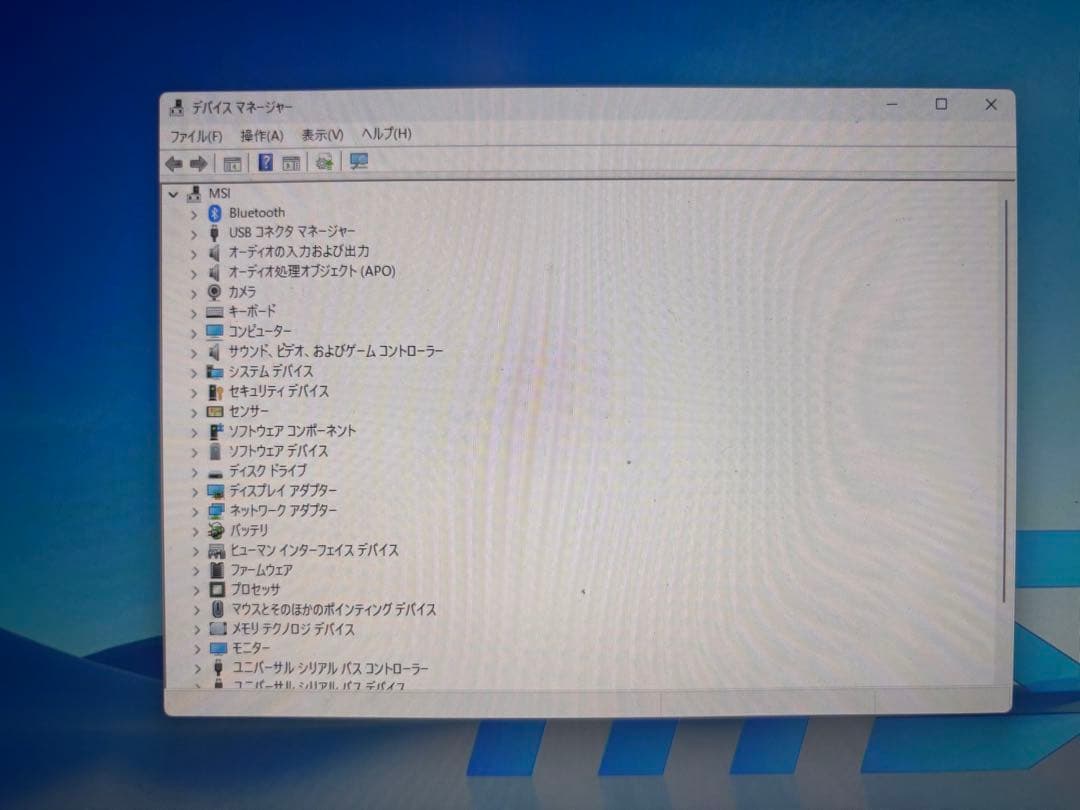
Task: Select the Bluetooth icon in the device tree
Action: (x=214, y=213)
